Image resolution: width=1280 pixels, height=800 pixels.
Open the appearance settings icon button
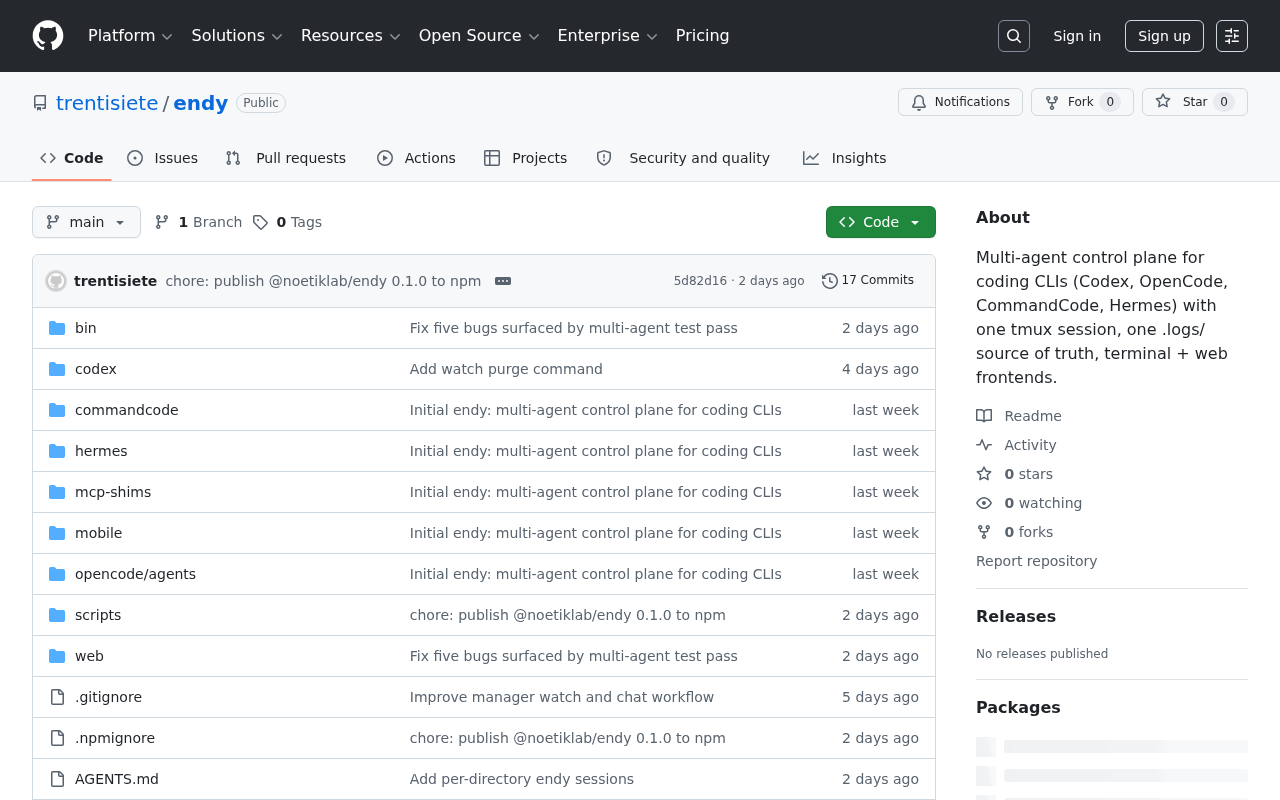click(x=1232, y=36)
